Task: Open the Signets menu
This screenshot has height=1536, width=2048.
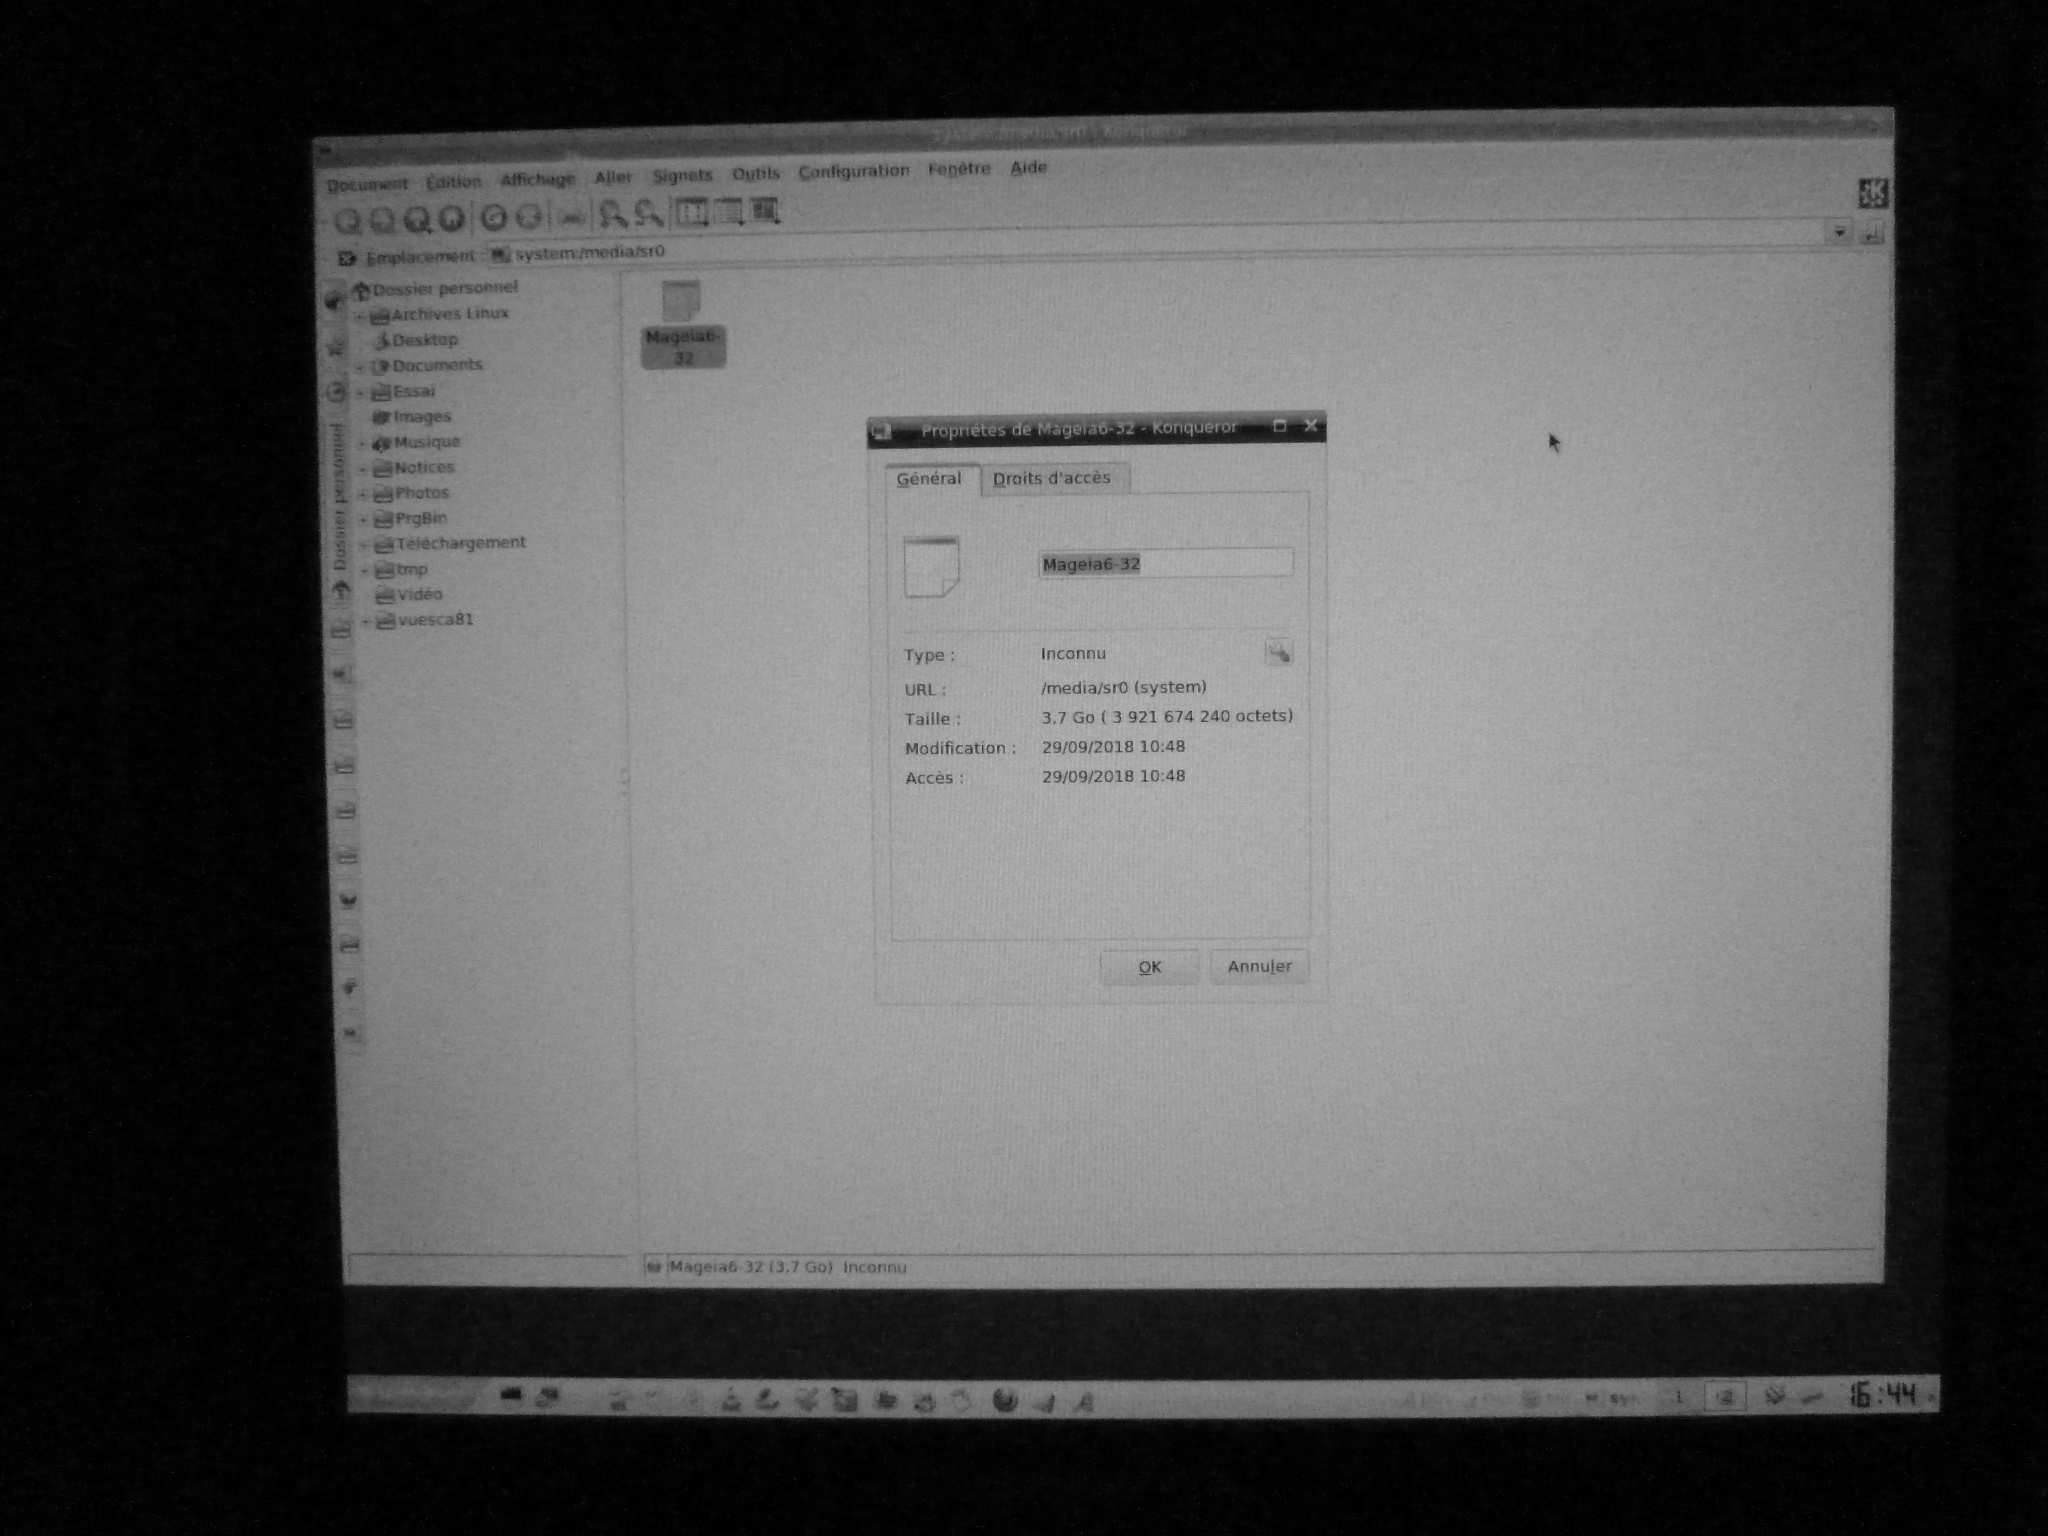Action: (682, 176)
